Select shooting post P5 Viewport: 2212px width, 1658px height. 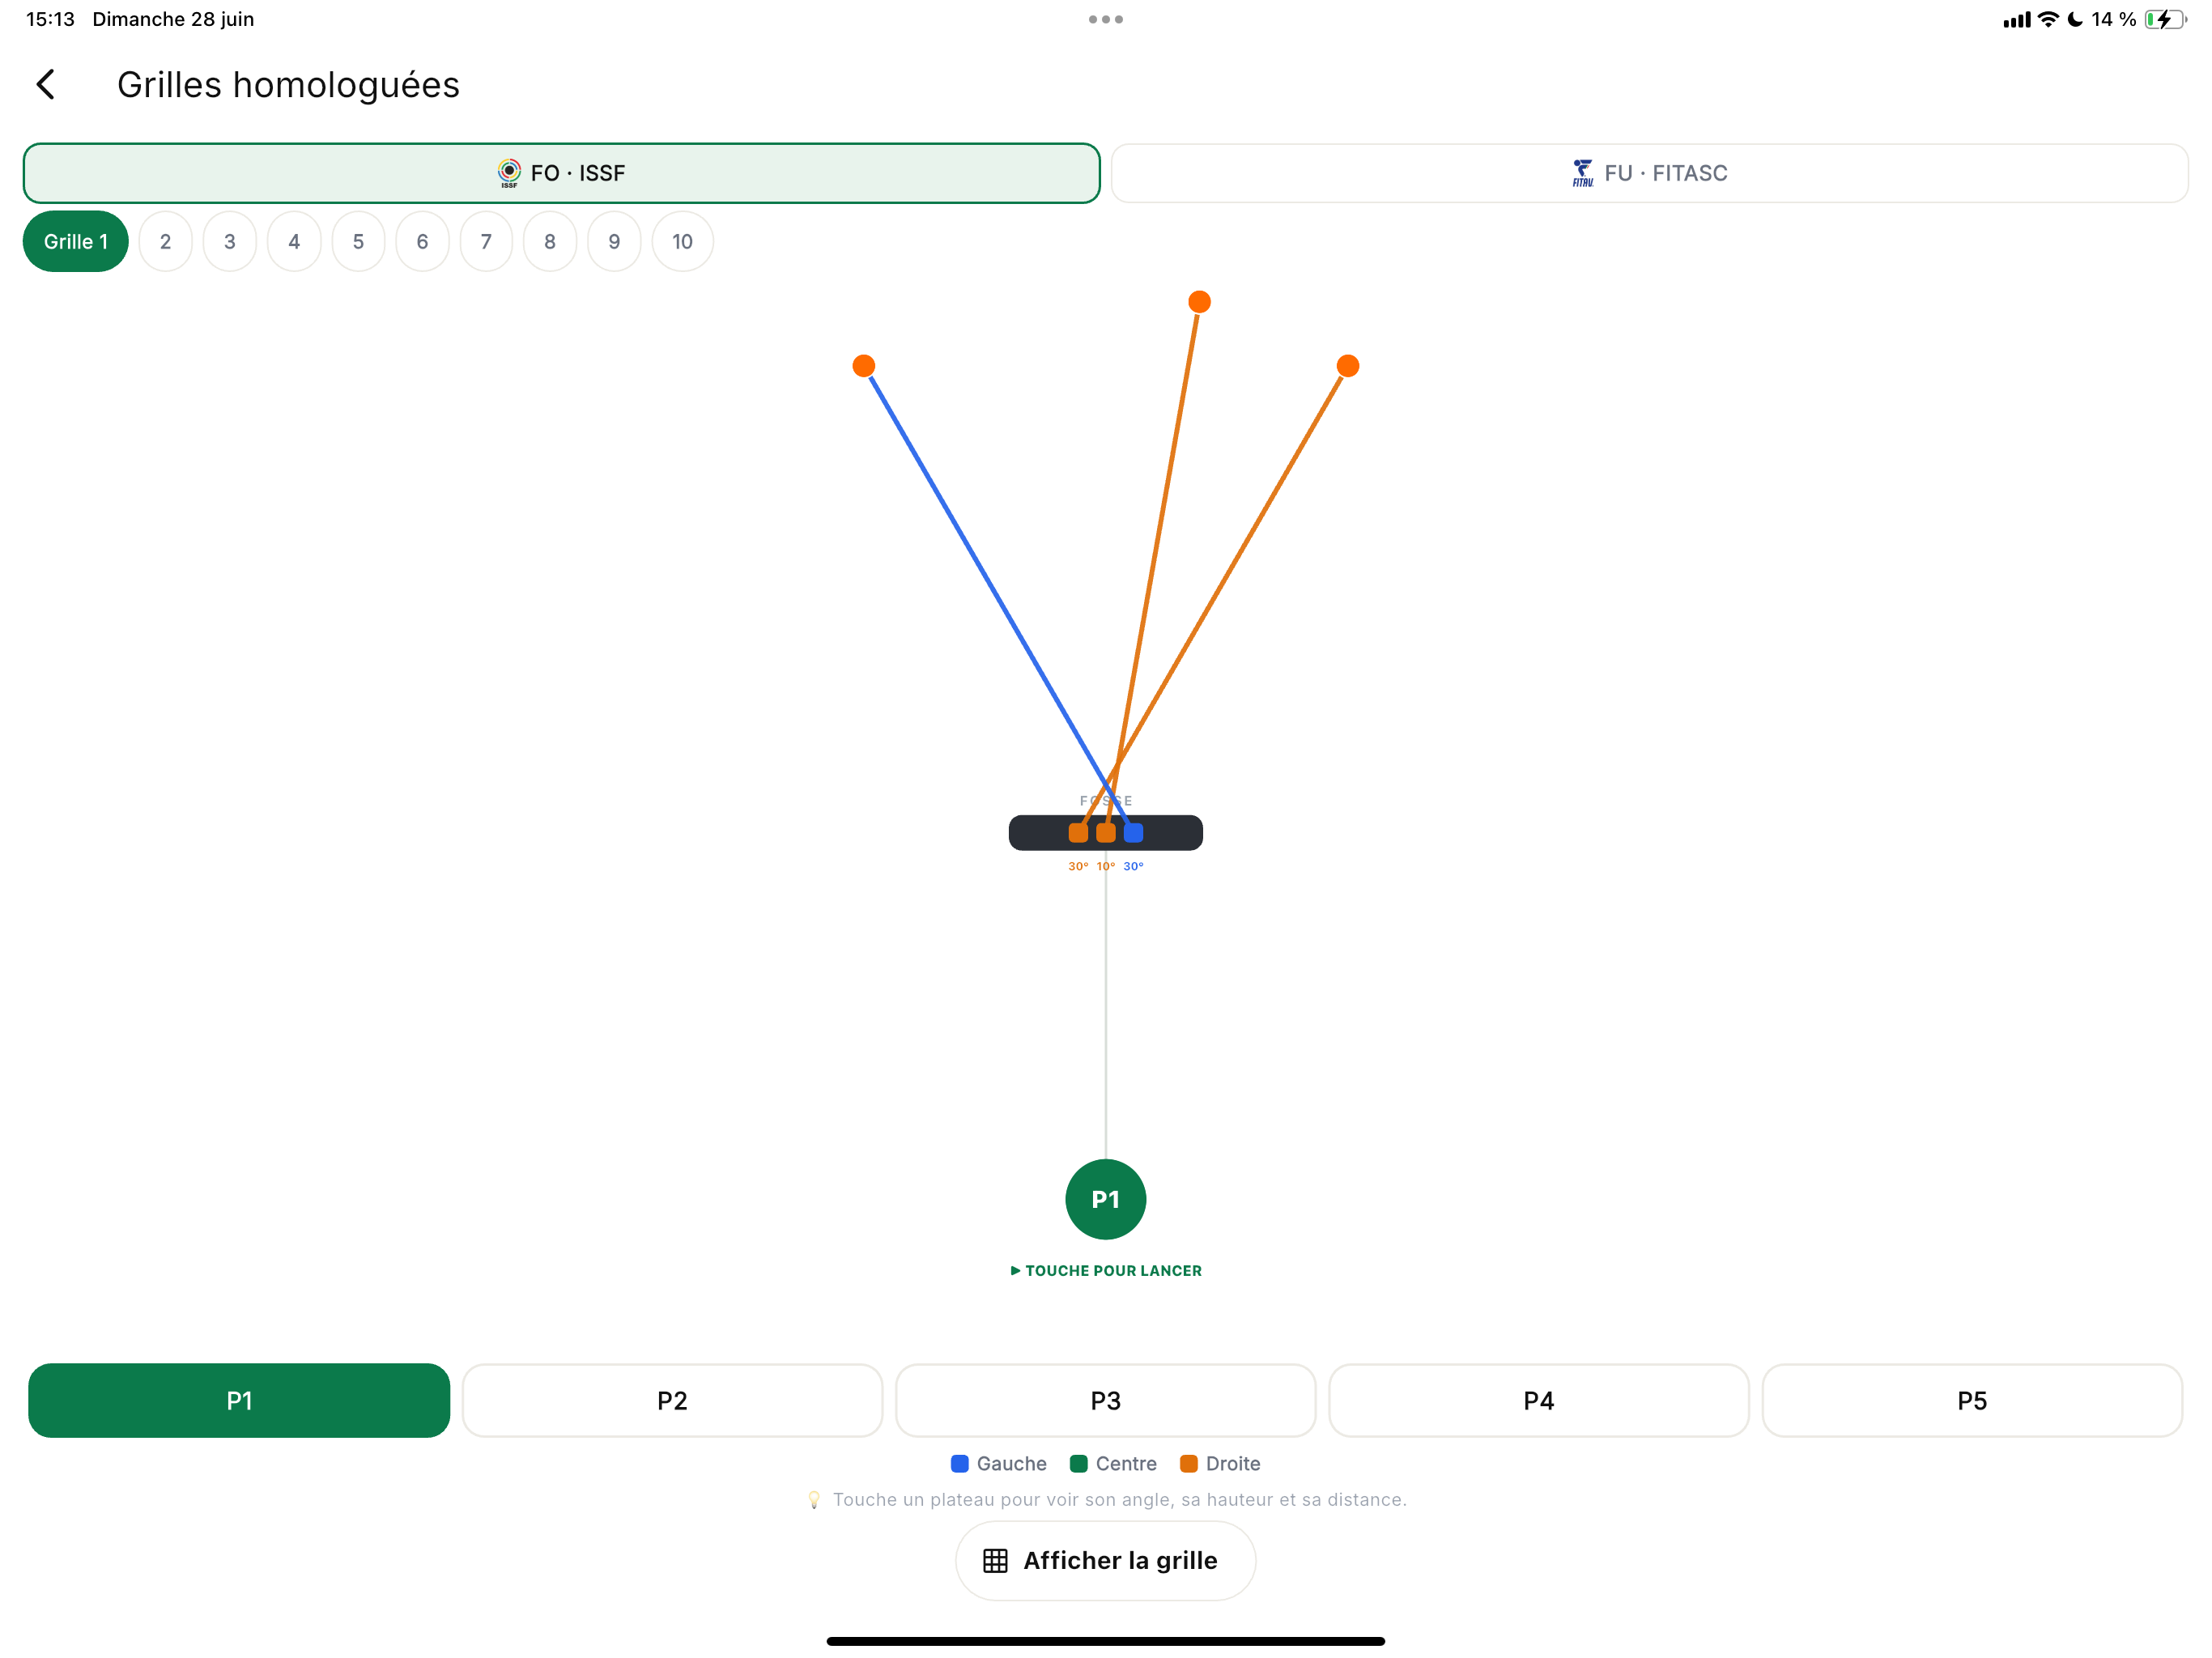pos(1972,1401)
